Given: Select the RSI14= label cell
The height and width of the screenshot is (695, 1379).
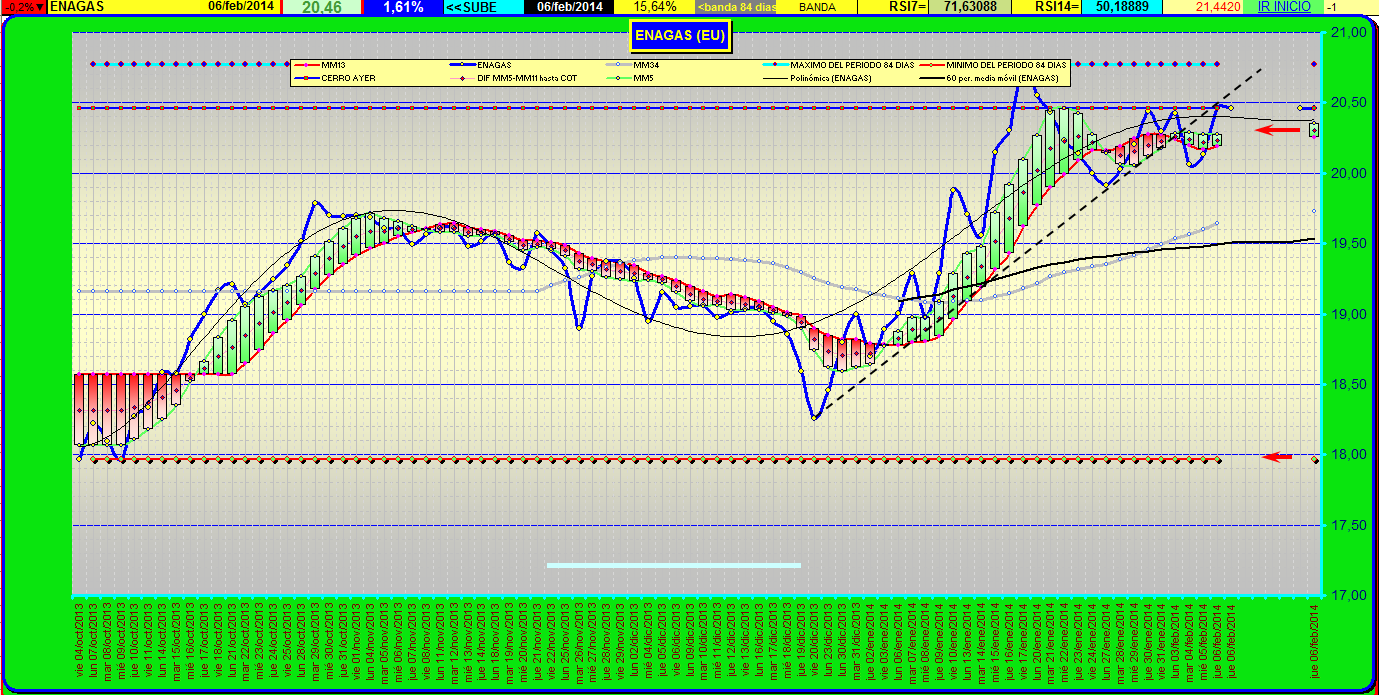Looking at the screenshot, I should [x=1044, y=7].
